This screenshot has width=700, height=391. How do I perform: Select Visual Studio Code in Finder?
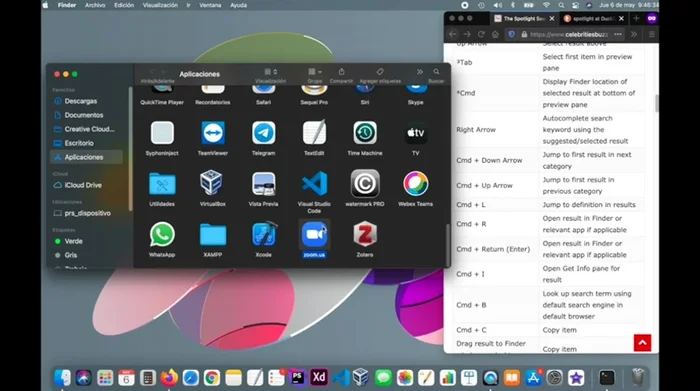(x=314, y=183)
